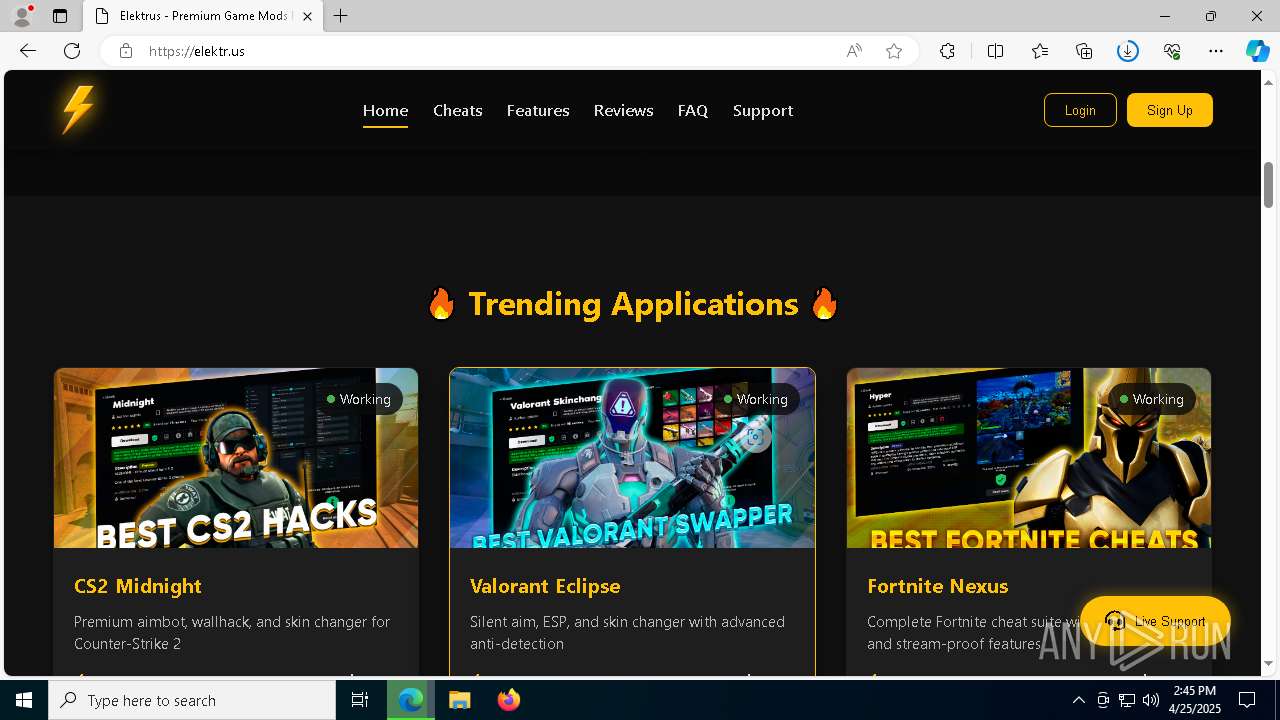Open the tab actions menu icon
This screenshot has height=720, width=1280.
60,16
